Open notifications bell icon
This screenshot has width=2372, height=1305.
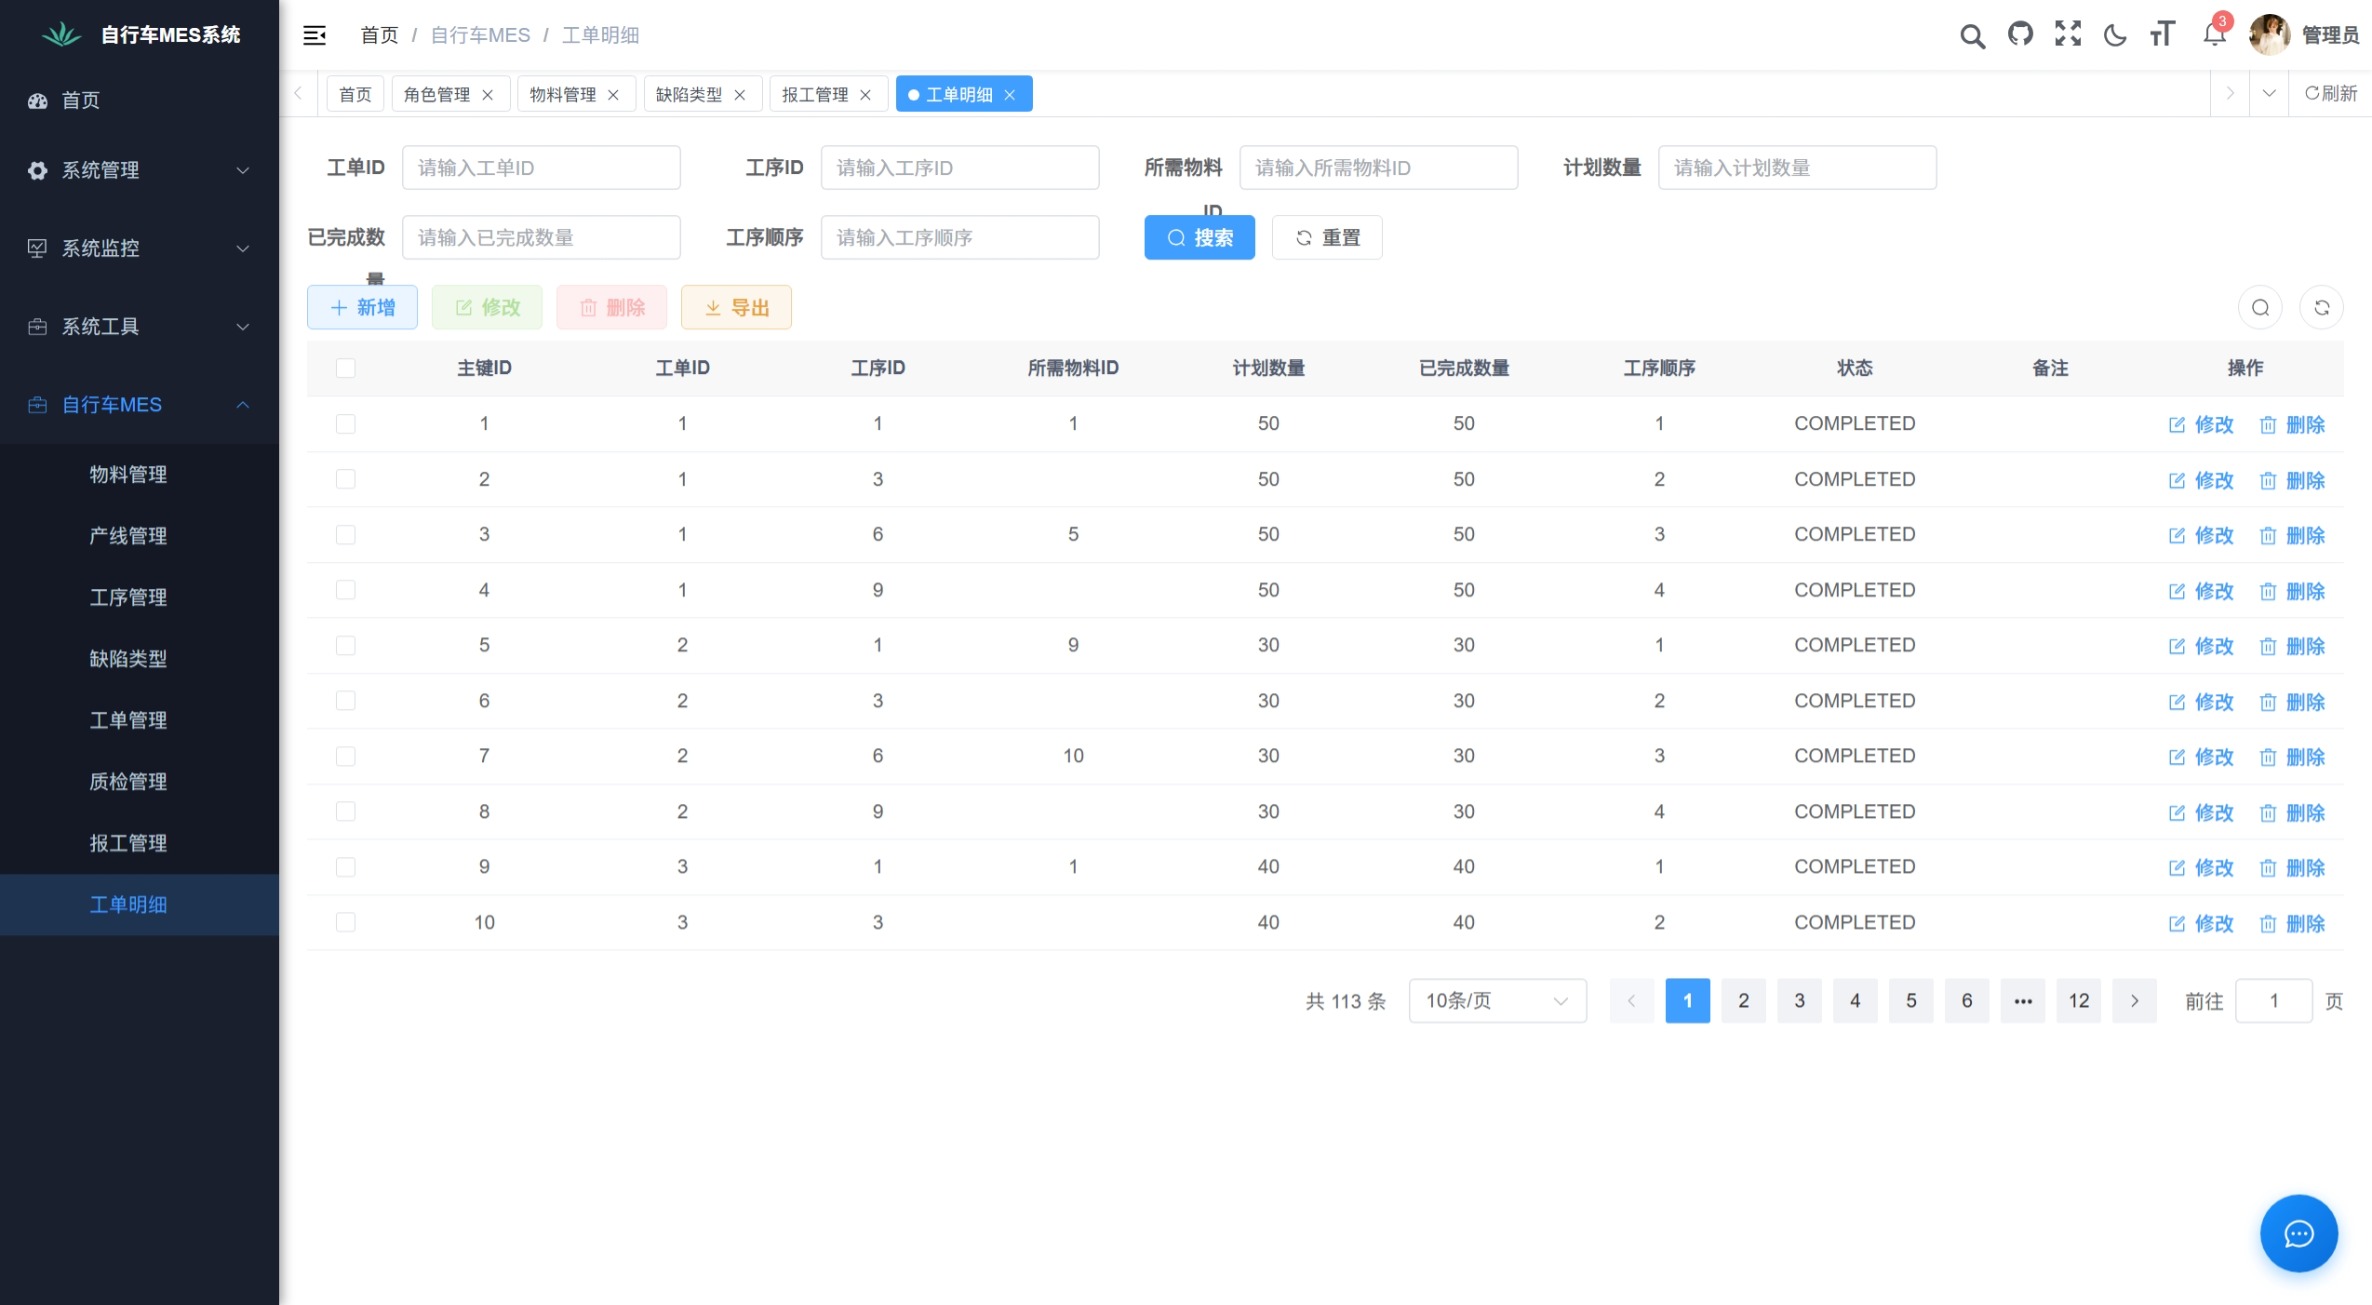(x=2214, y=35)
